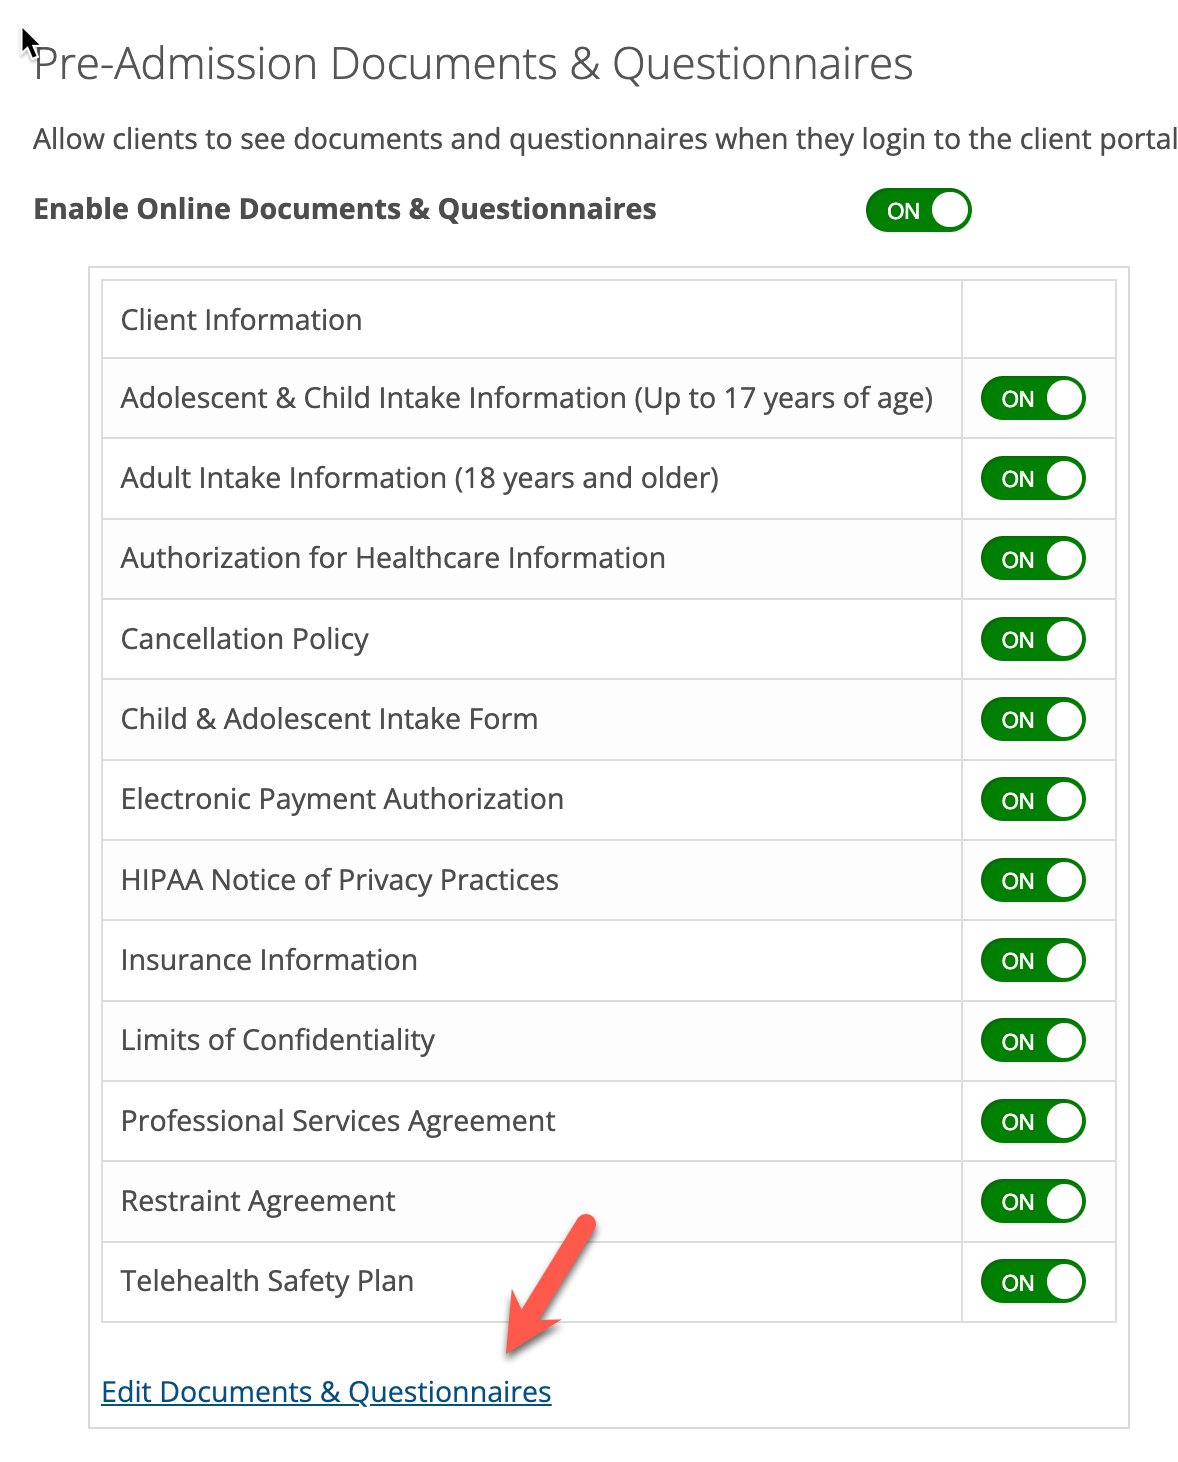The width and height of the screenshot is (1178, 1462).
Task: Turn off HIPAA Notice of Privacy Practices
Action: (x=1031, y=880)
